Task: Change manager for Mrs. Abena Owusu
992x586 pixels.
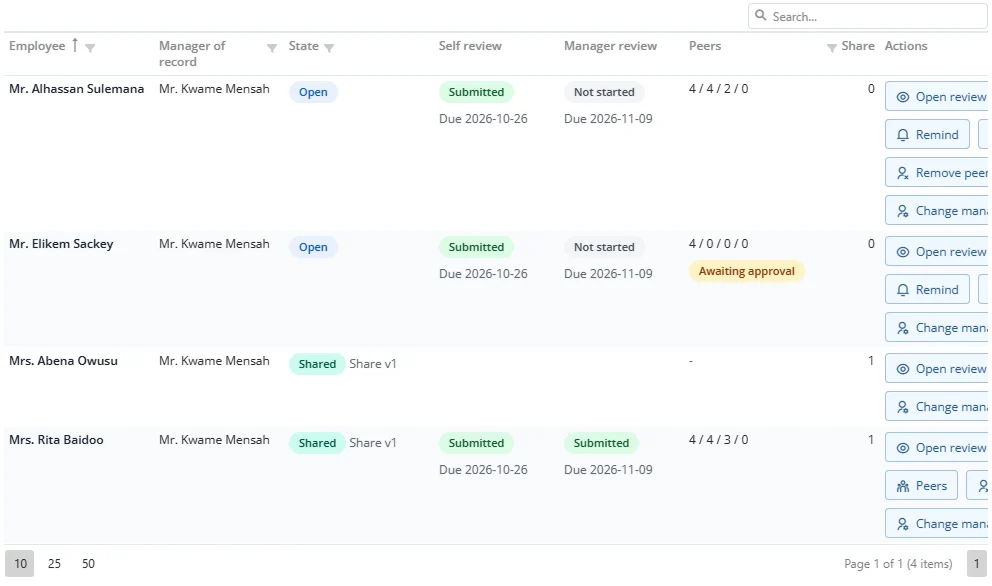Action: (937, 407)
